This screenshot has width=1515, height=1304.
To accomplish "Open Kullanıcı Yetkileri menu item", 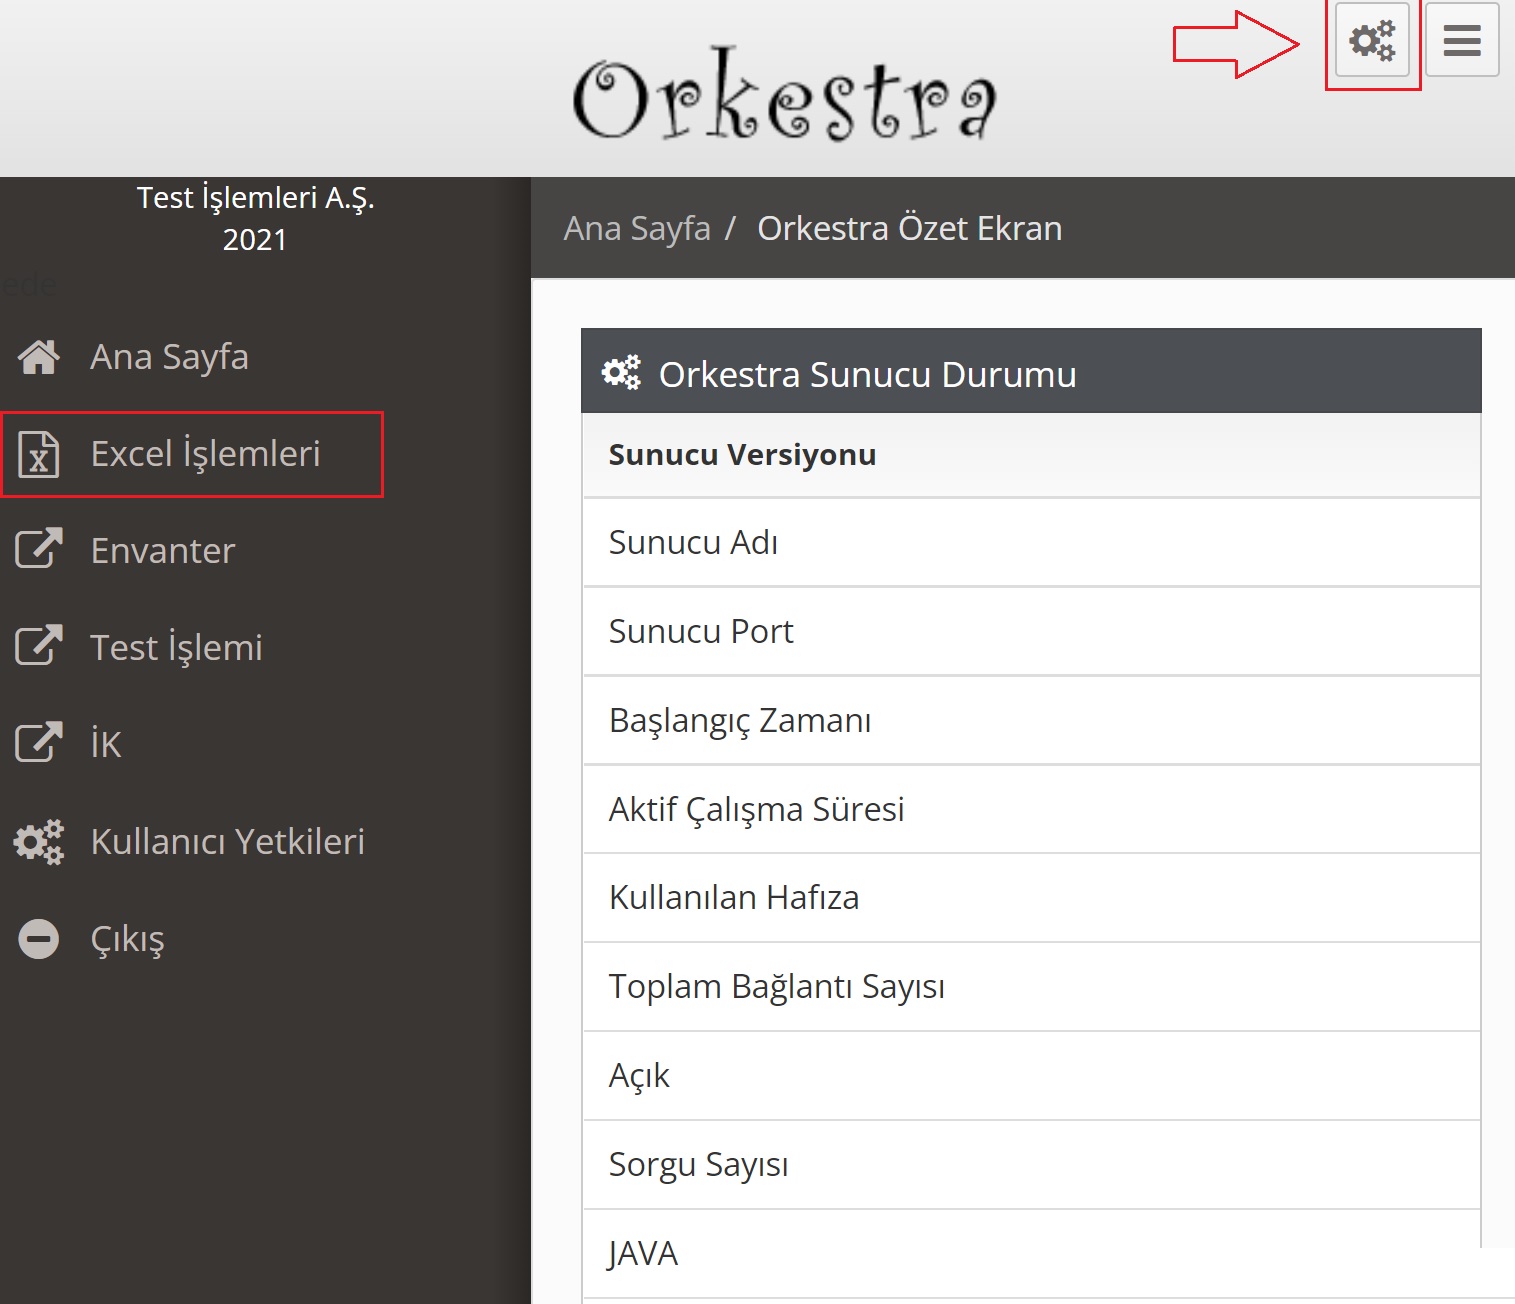I will coord(227,842).
